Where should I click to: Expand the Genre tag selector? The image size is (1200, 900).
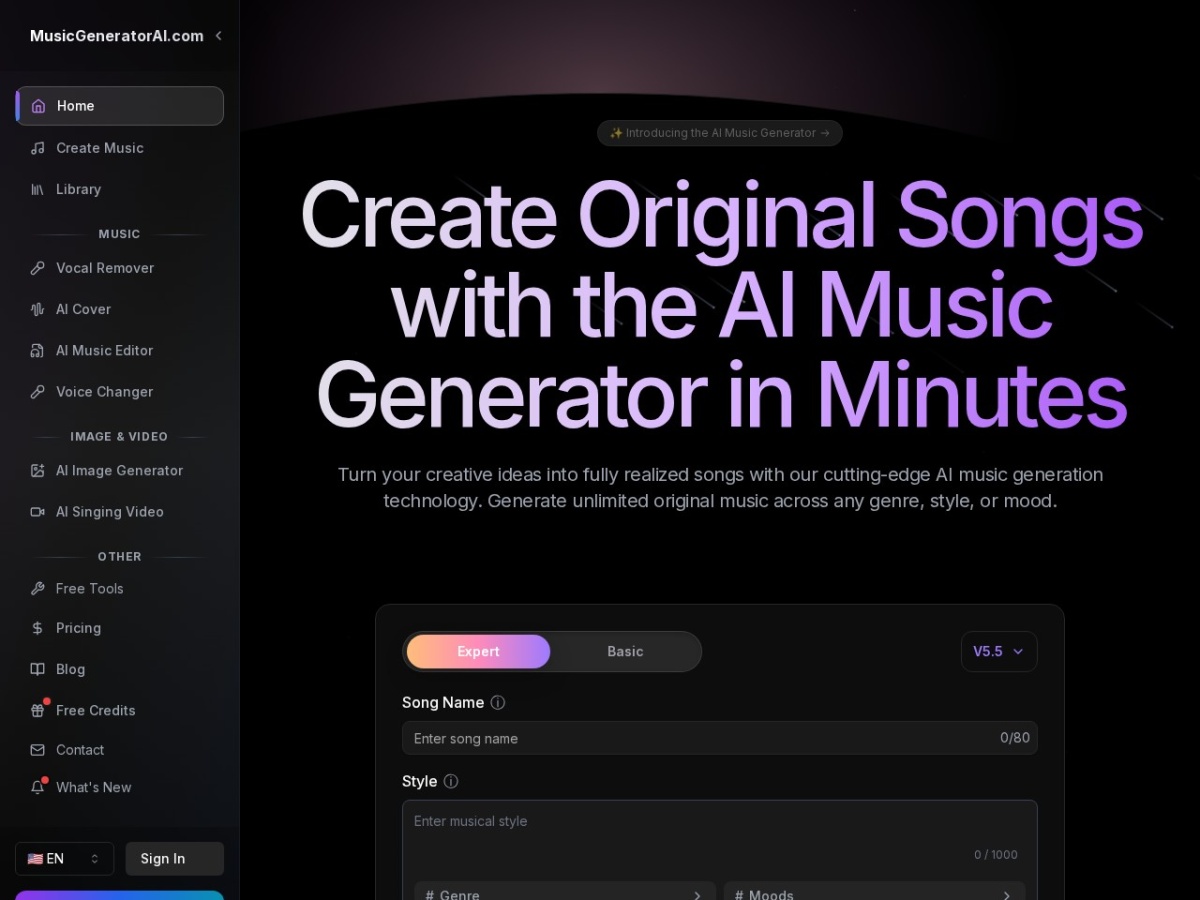click(565, 891)
